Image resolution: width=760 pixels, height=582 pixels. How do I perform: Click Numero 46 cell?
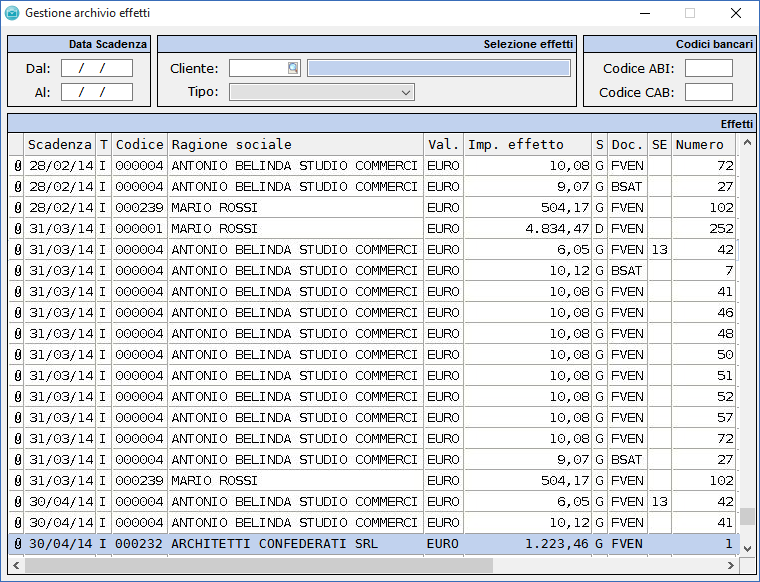[x=704, y=313]
